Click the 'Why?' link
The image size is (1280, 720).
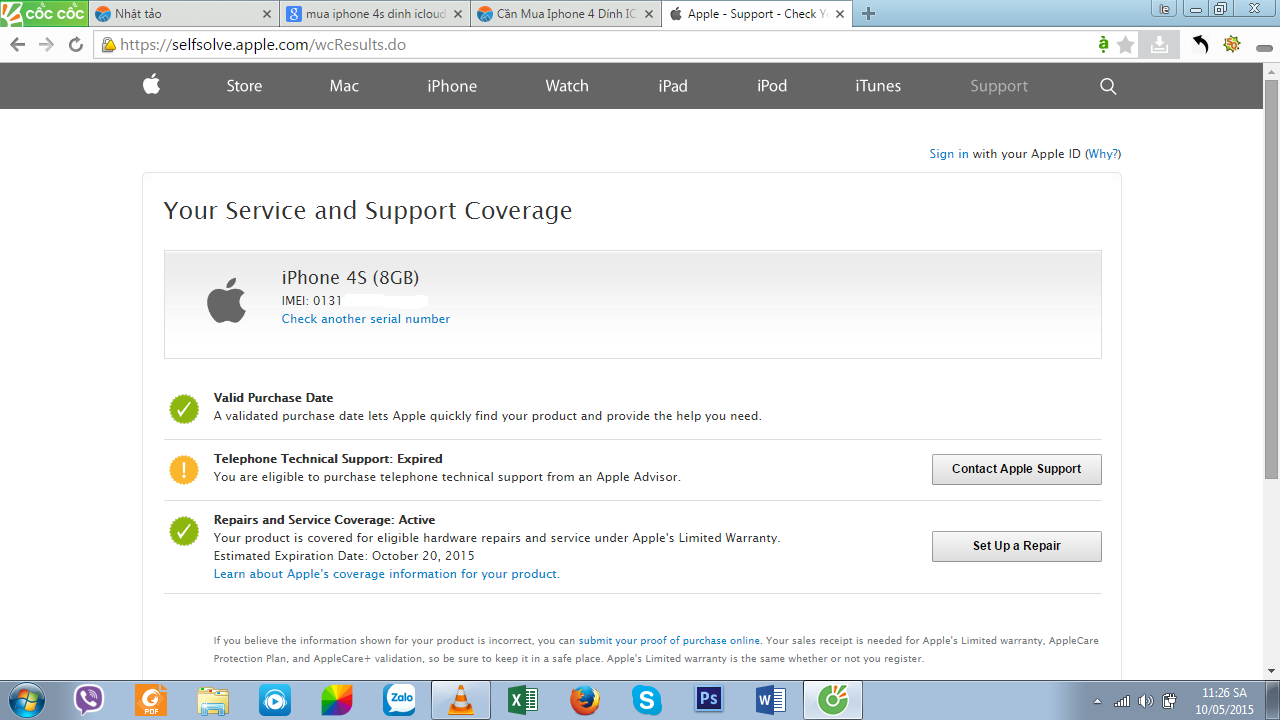pos(1103,154)
